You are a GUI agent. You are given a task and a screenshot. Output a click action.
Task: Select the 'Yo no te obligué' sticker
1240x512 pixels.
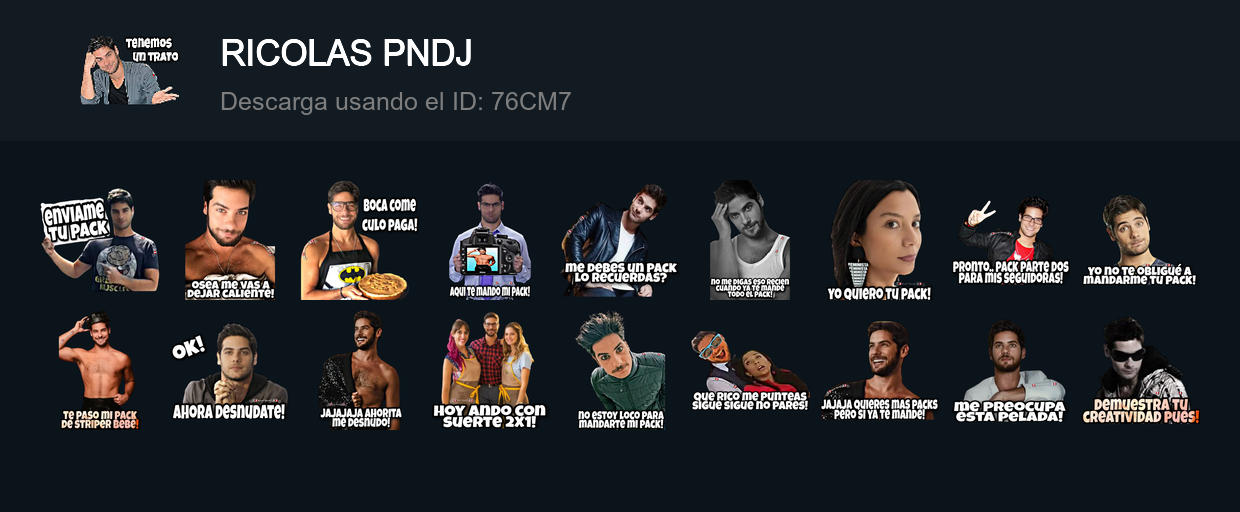[x=1140, y=240]
